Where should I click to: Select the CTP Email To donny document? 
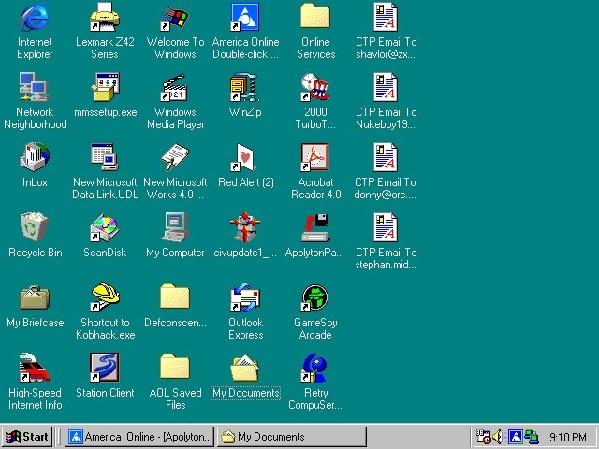(x=385, y=157)
